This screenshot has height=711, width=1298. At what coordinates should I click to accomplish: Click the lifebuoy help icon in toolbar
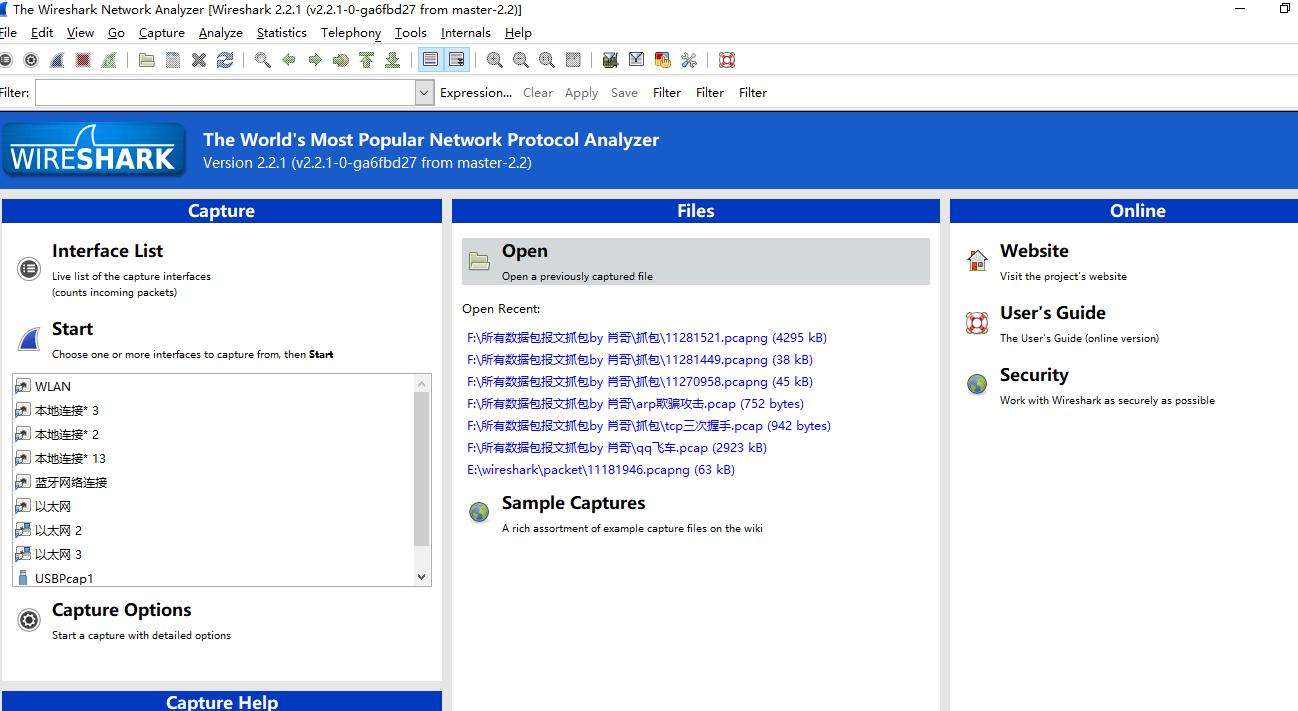[x=727, y=60]
